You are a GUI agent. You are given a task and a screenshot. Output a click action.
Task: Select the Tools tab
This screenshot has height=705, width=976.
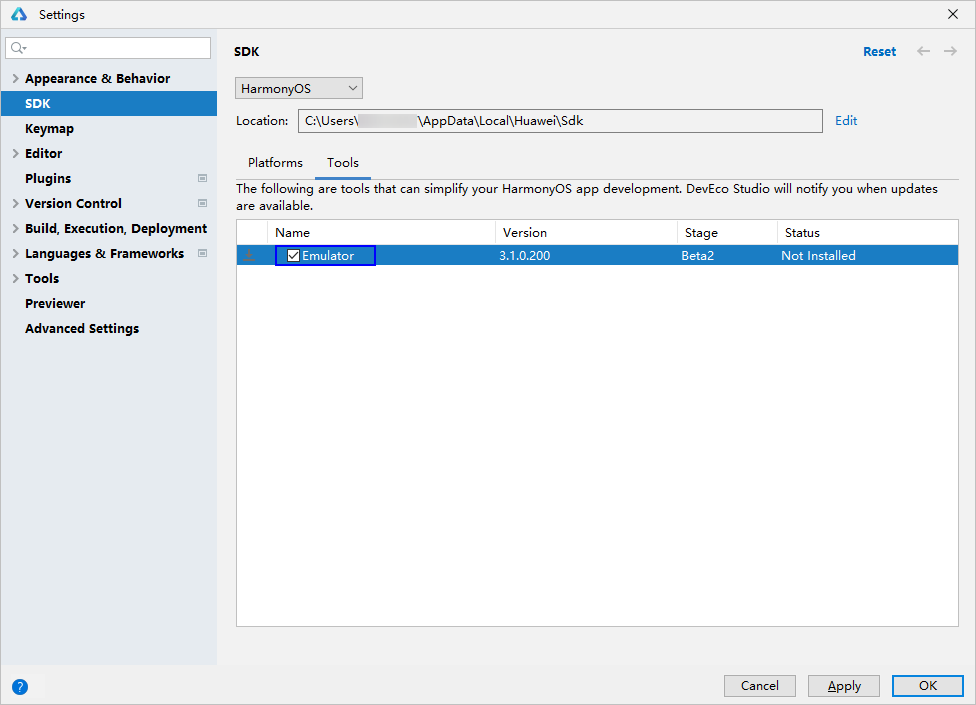click(x=343, y=162)
